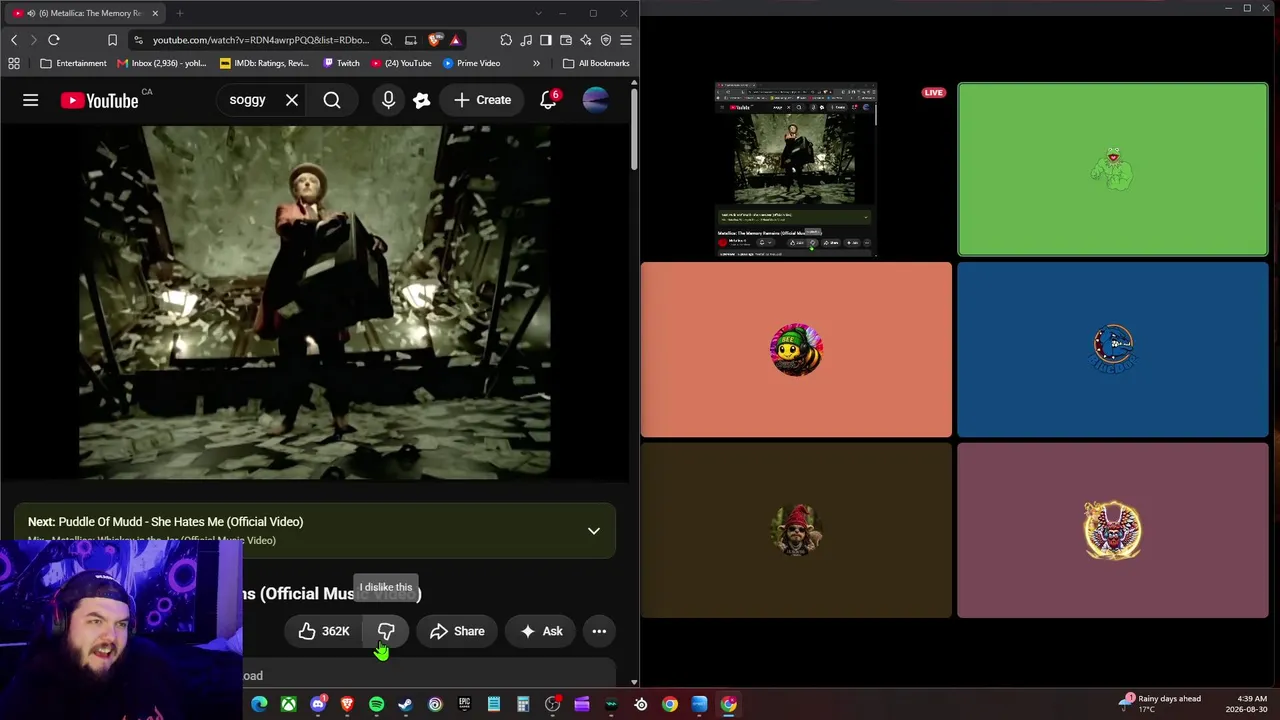The image size is (1280, 720).
Task: Open the IMDb Ratings bookmark
Action: (264, 63)
